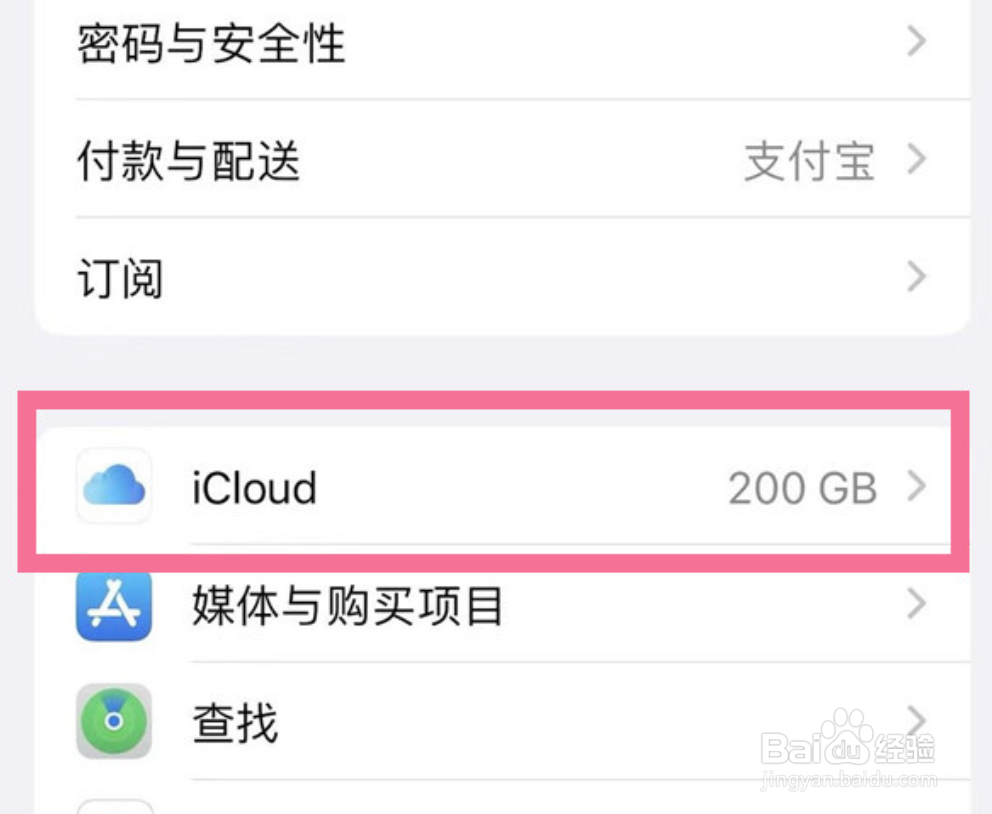Expand 密码与安全性 using its chevron arrow
Image resolution: width=992 pixels, height=814 pixels.
tap(916, 42)
